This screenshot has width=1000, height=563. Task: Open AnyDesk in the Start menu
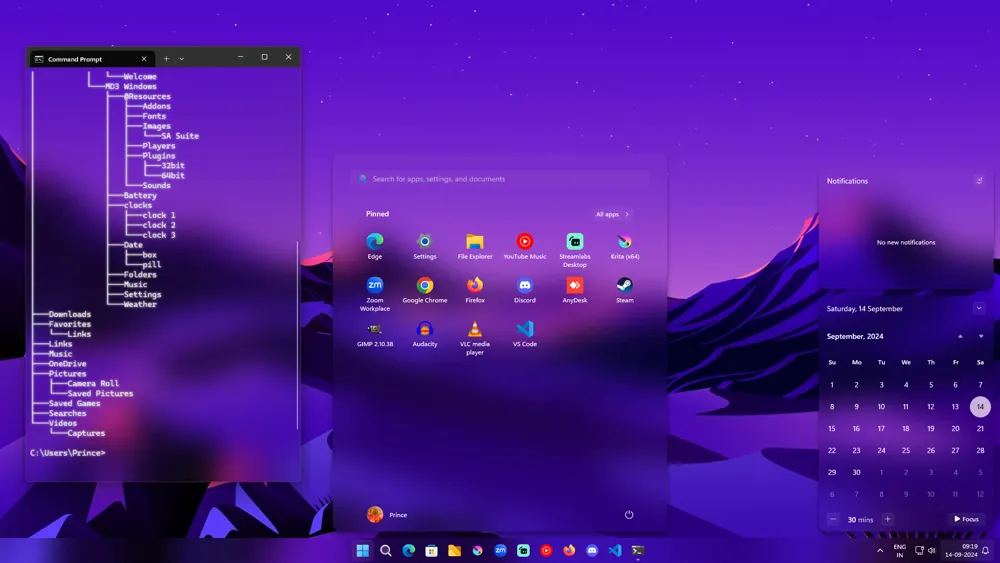pyautogui.click(x=574, y=287)
